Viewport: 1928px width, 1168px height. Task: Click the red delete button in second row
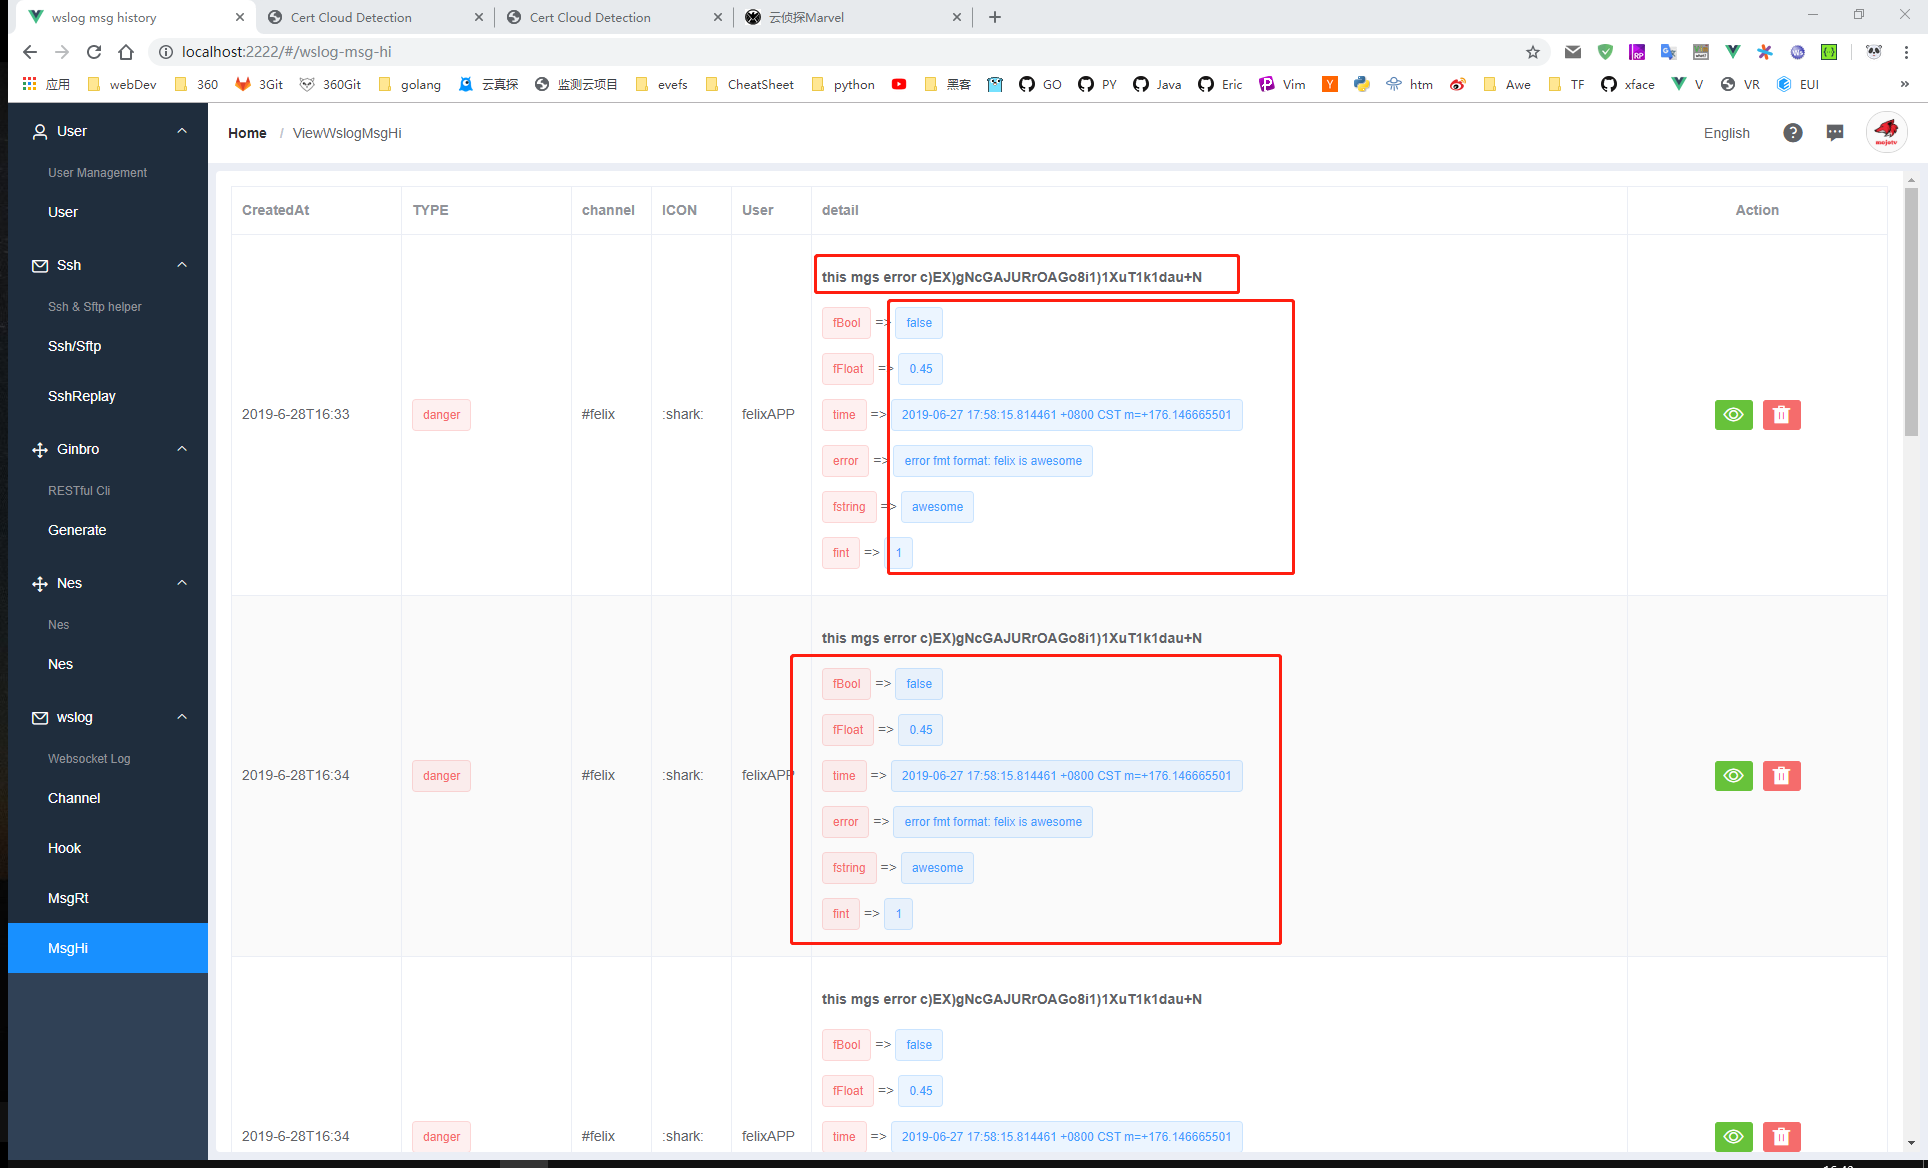[x=1781, y=776]
